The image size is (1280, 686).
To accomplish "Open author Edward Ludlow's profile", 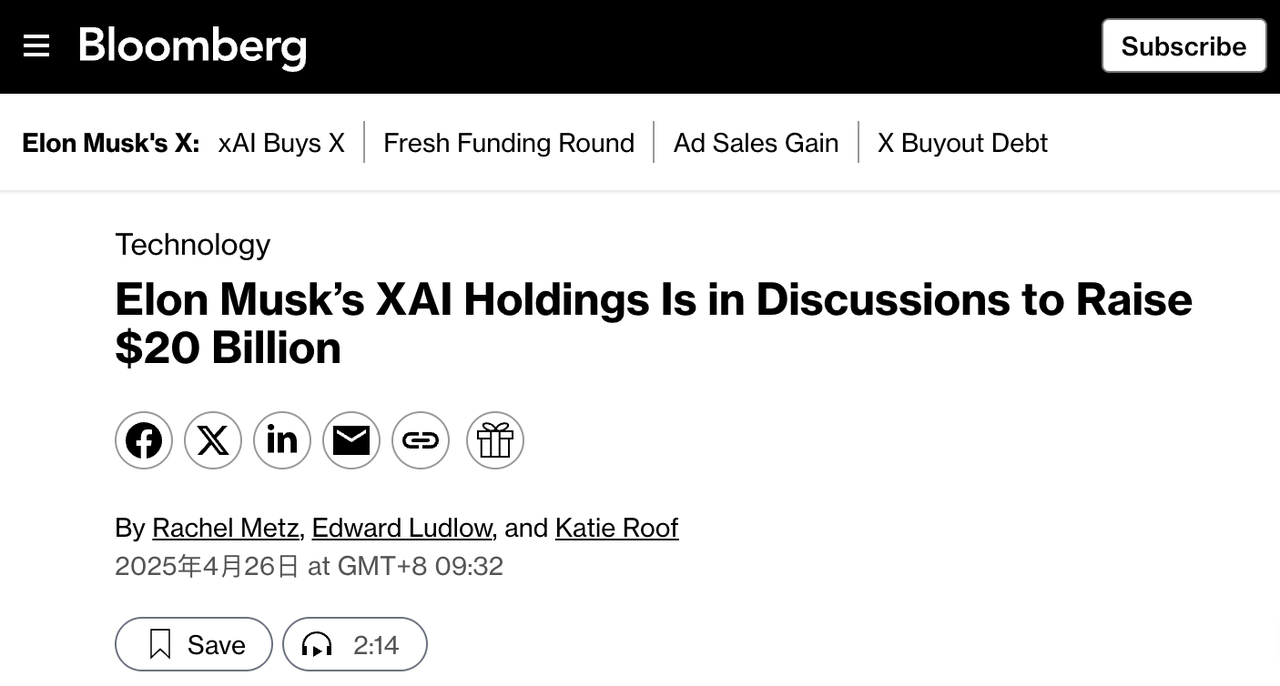I will pos(402,528).
